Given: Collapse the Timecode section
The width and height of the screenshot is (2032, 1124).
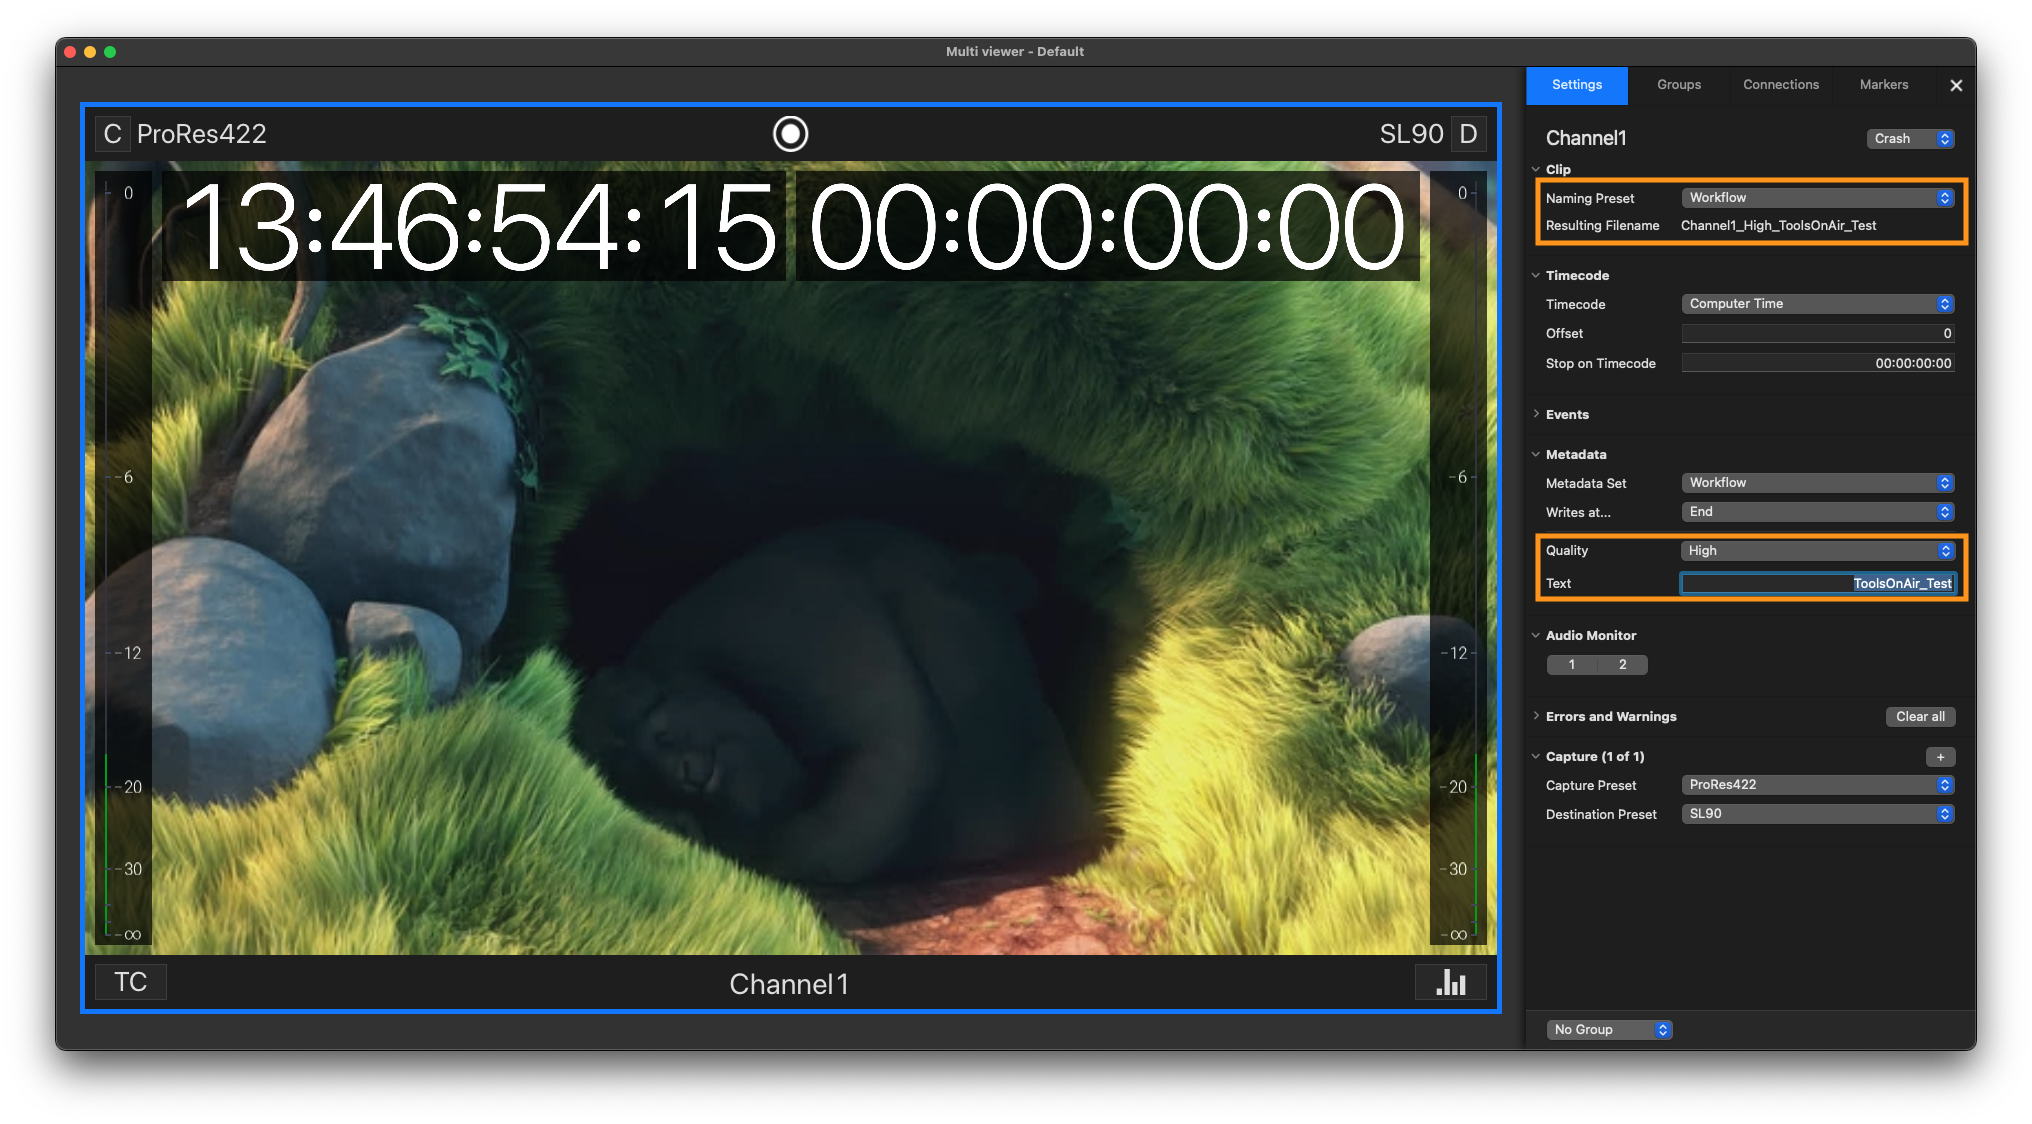Looking at the screenshot, I should (1536, 275).
